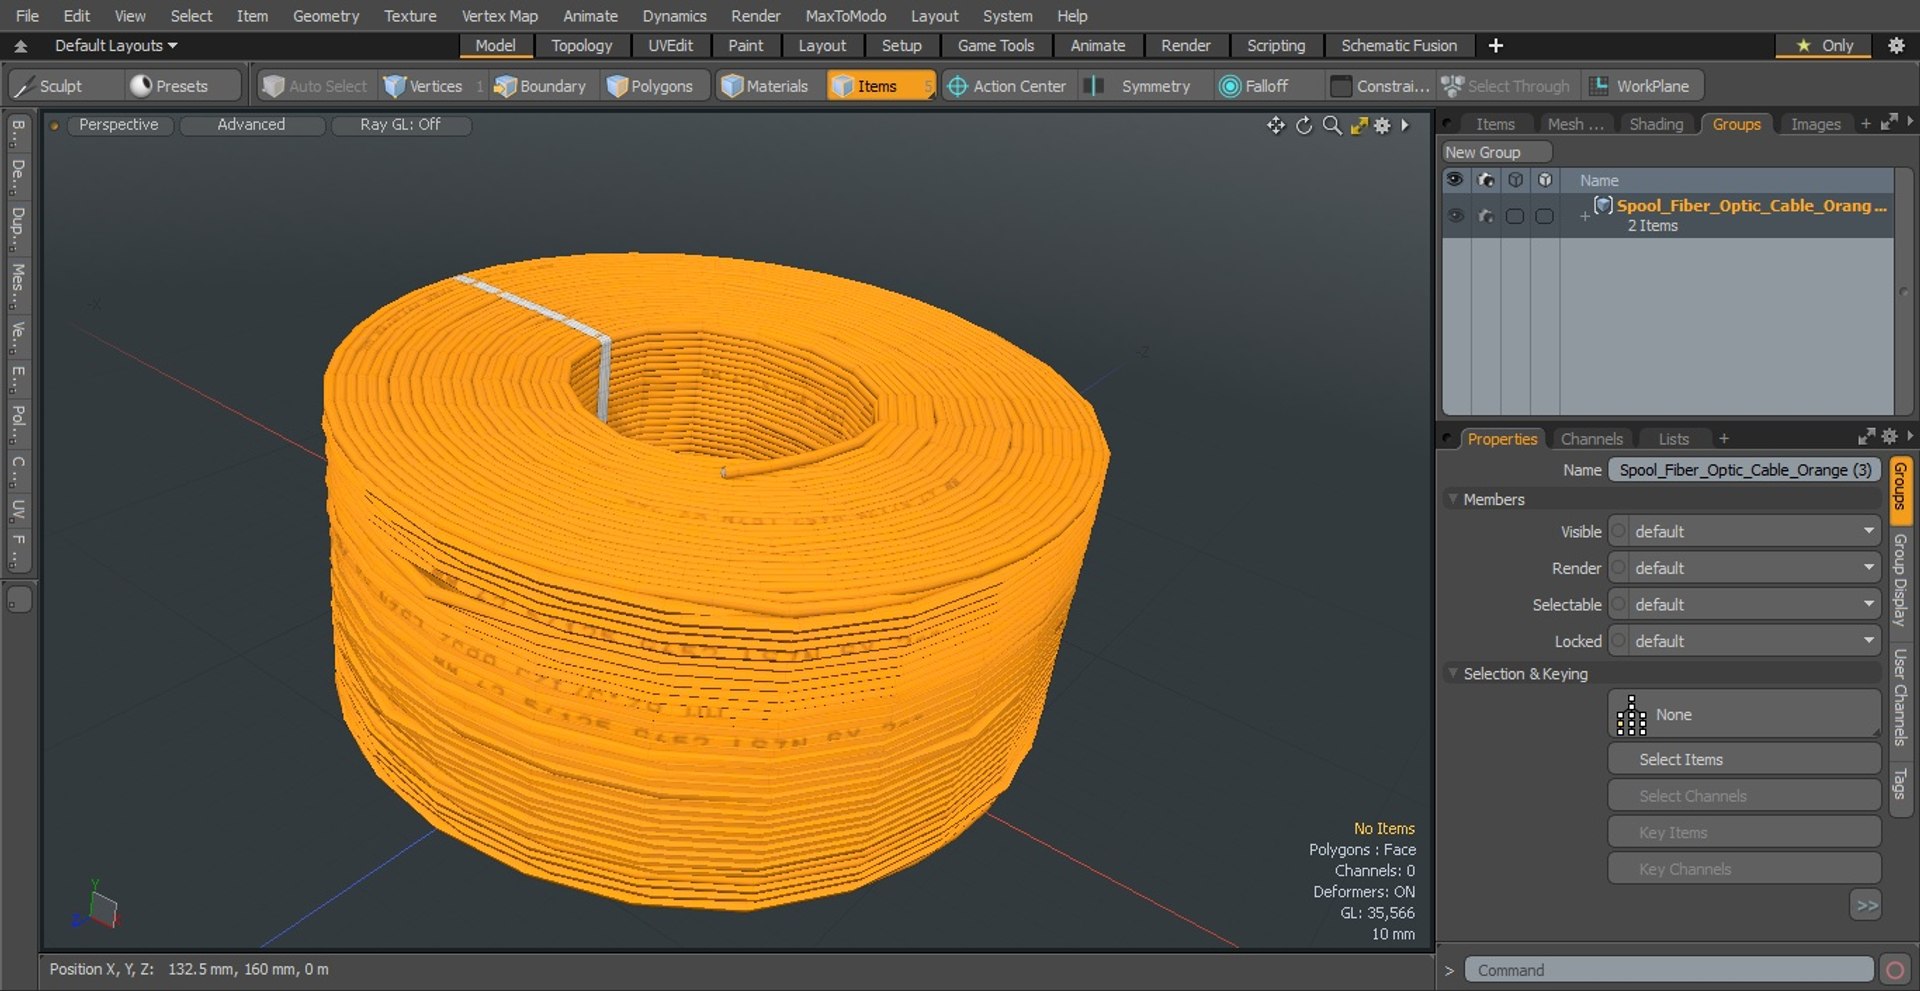Open the Vertex Map menu
The image size is (1920, 991).
tap(499, 16)
